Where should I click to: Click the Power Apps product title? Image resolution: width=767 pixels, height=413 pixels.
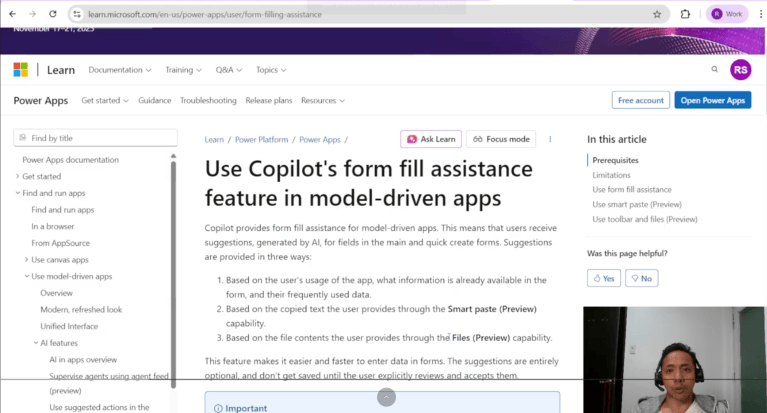pyautogui.click(x=41, y=100)
